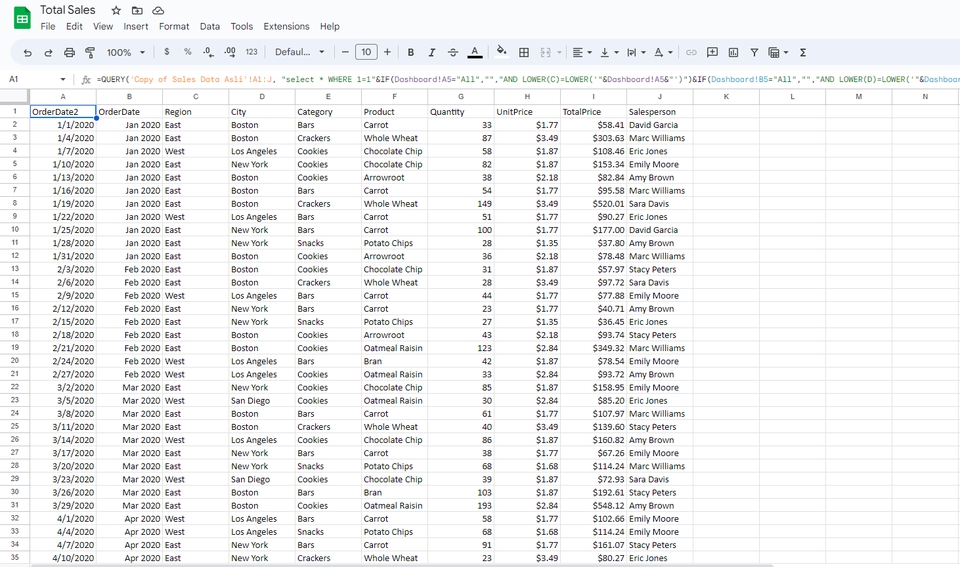Select the cell showing $520.01
The height and width of the screenshot is (567, 960).
(x=593, y=204)
